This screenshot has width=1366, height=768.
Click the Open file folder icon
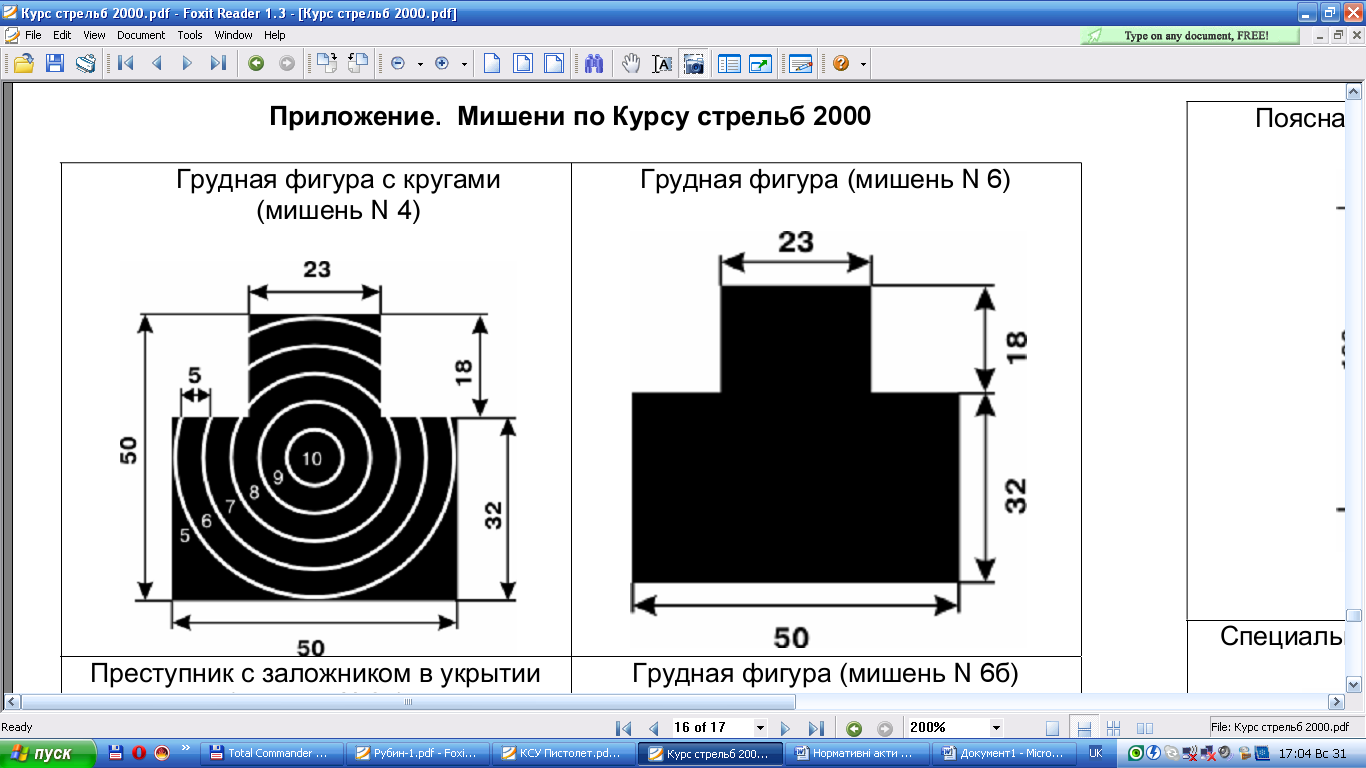click(23, 63)
